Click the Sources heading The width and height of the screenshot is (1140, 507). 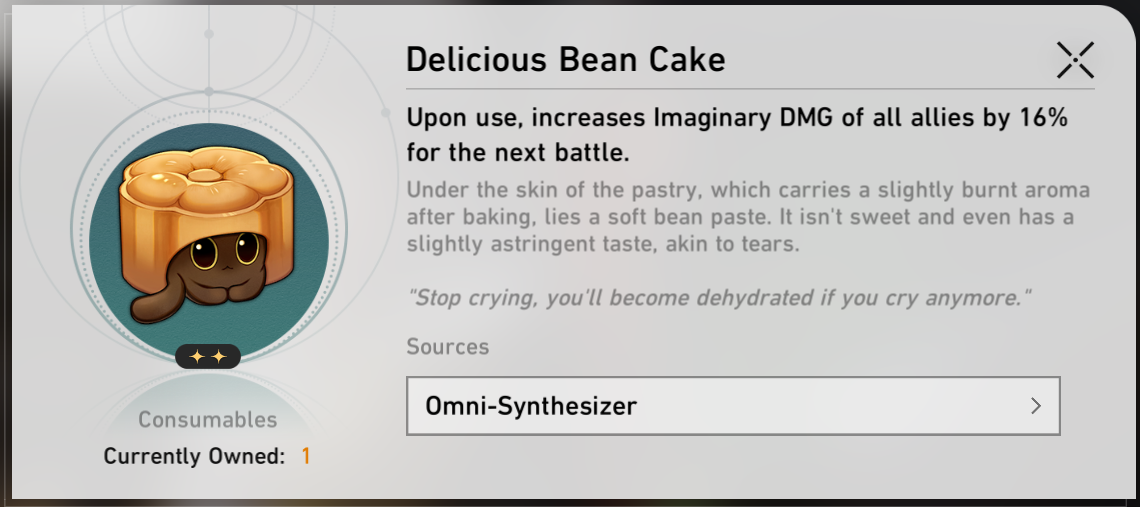448,346
